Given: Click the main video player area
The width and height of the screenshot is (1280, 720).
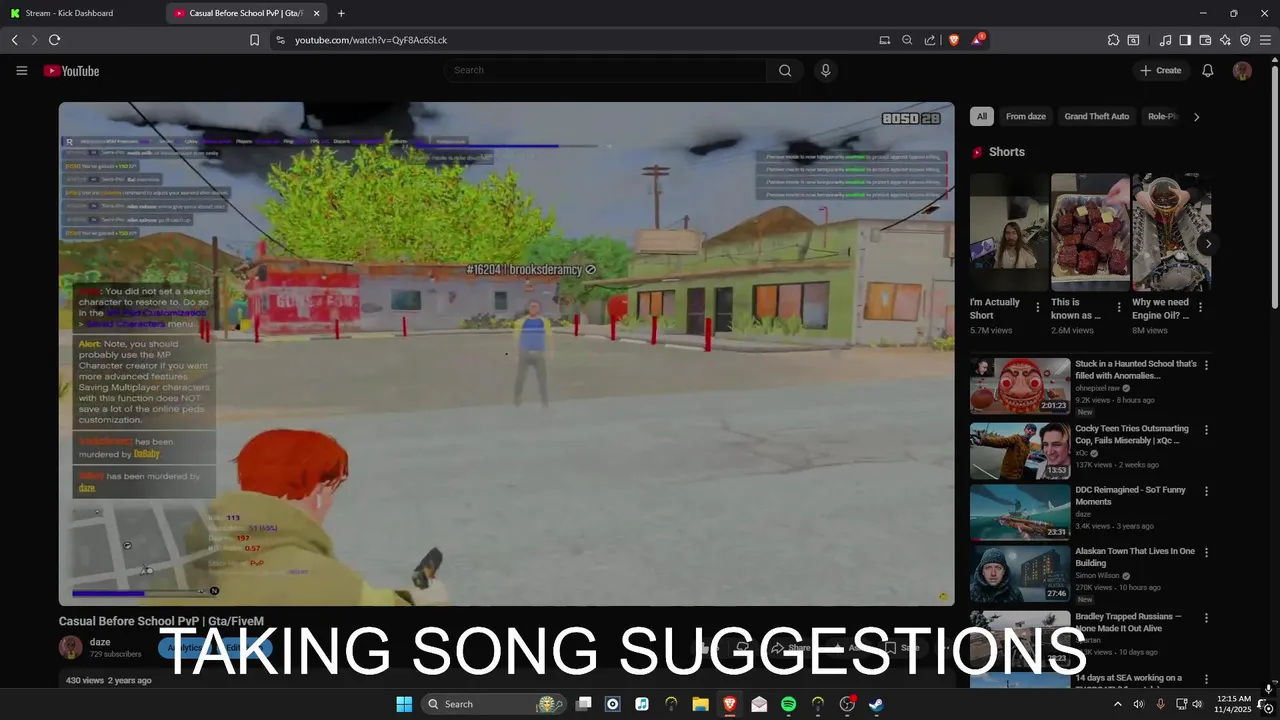Looking at the screenshot, I should click(x=506, y=354).
